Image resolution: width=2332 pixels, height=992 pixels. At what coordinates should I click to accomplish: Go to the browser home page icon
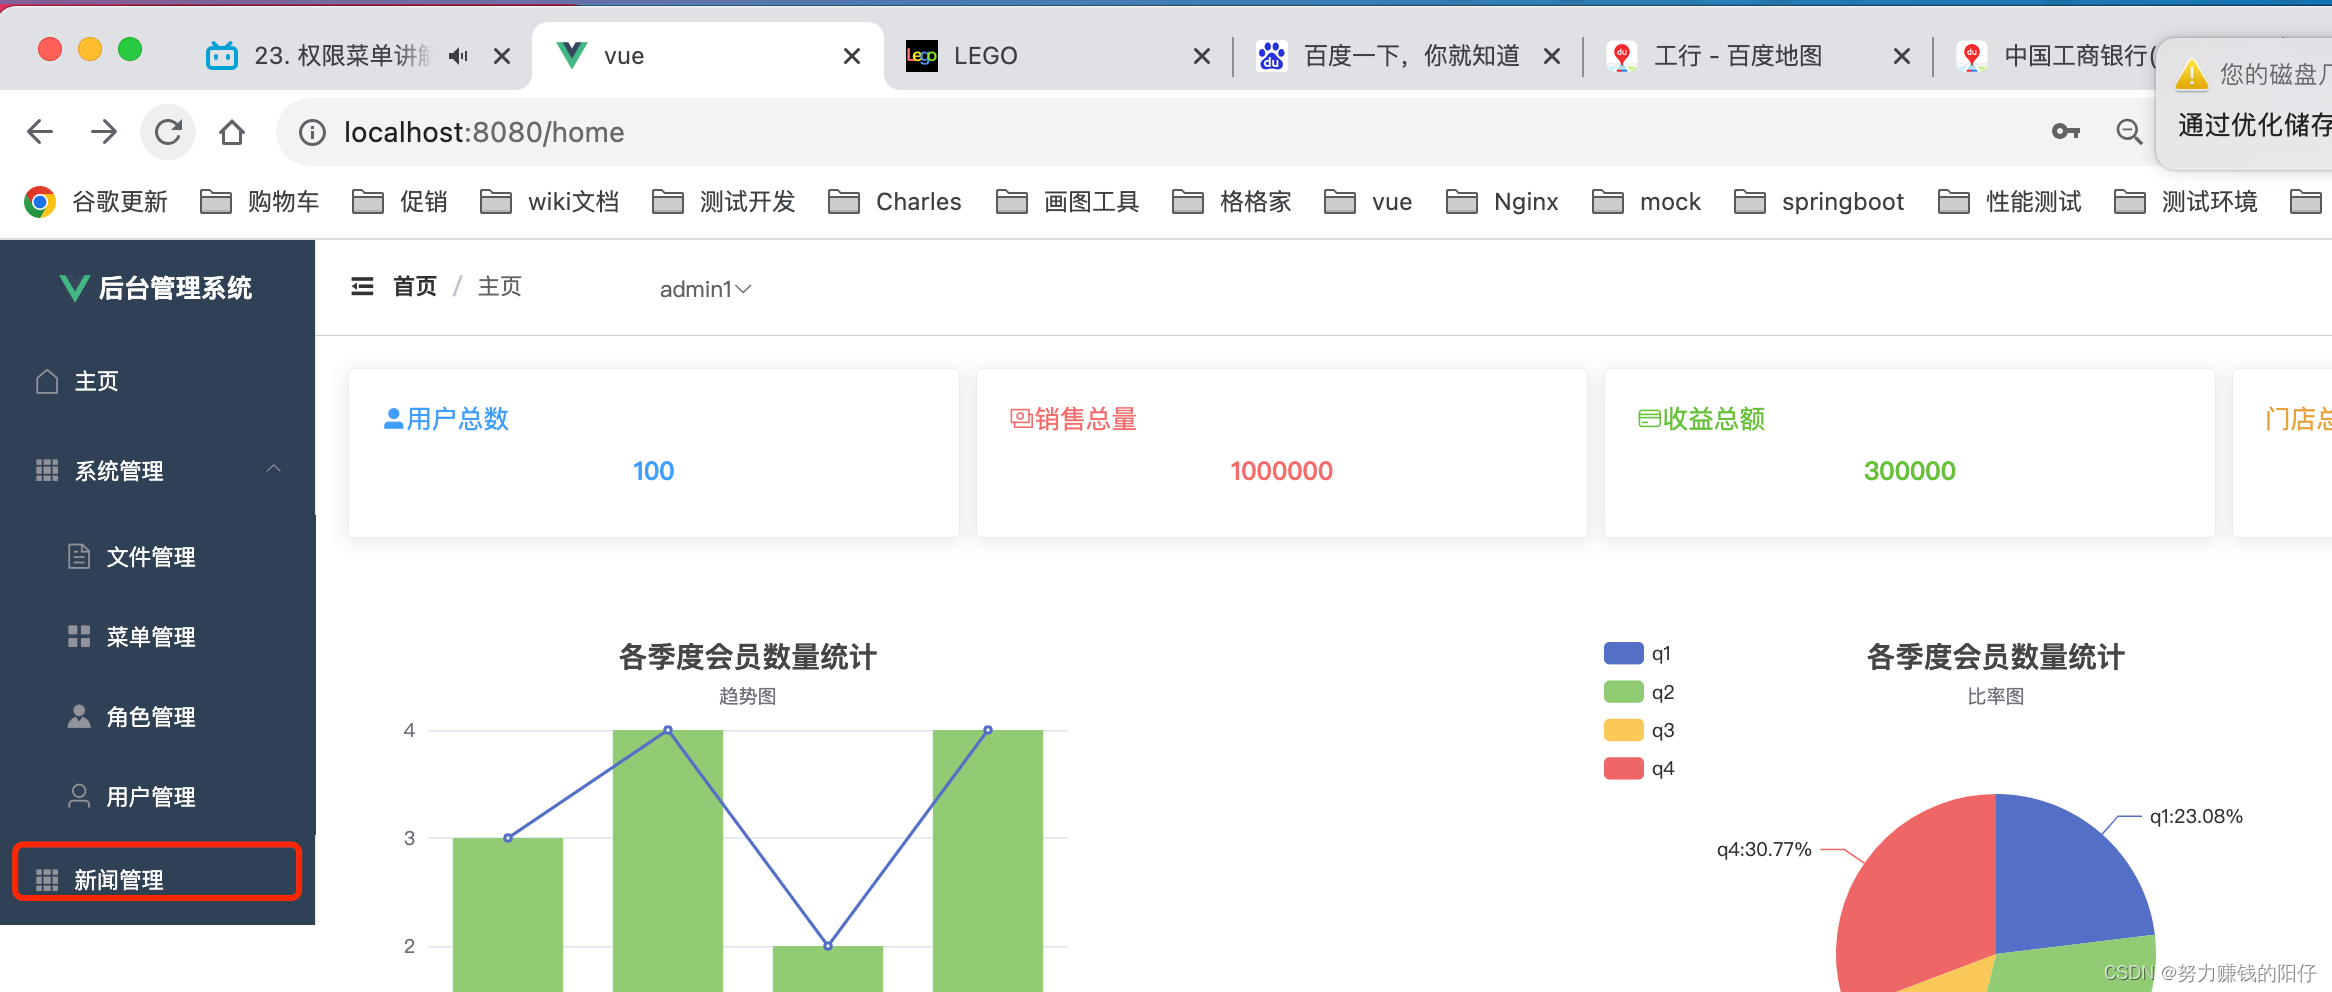[x=232, y=132]
